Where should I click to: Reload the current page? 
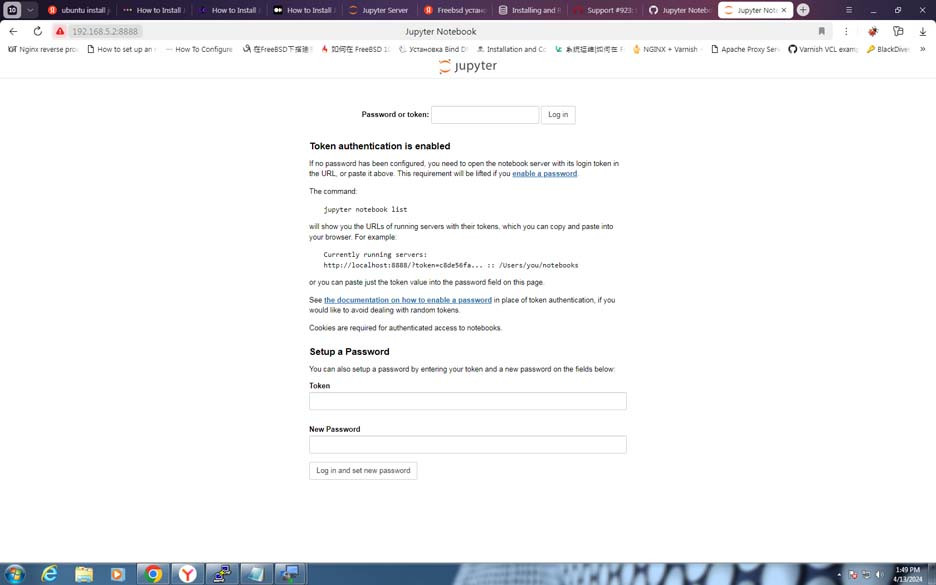coord(37,31)
